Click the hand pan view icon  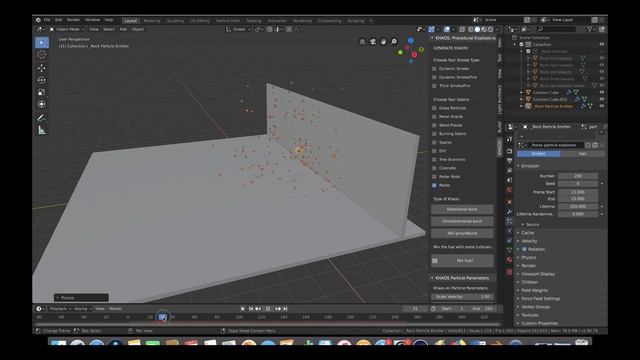[x=383, y=42]
